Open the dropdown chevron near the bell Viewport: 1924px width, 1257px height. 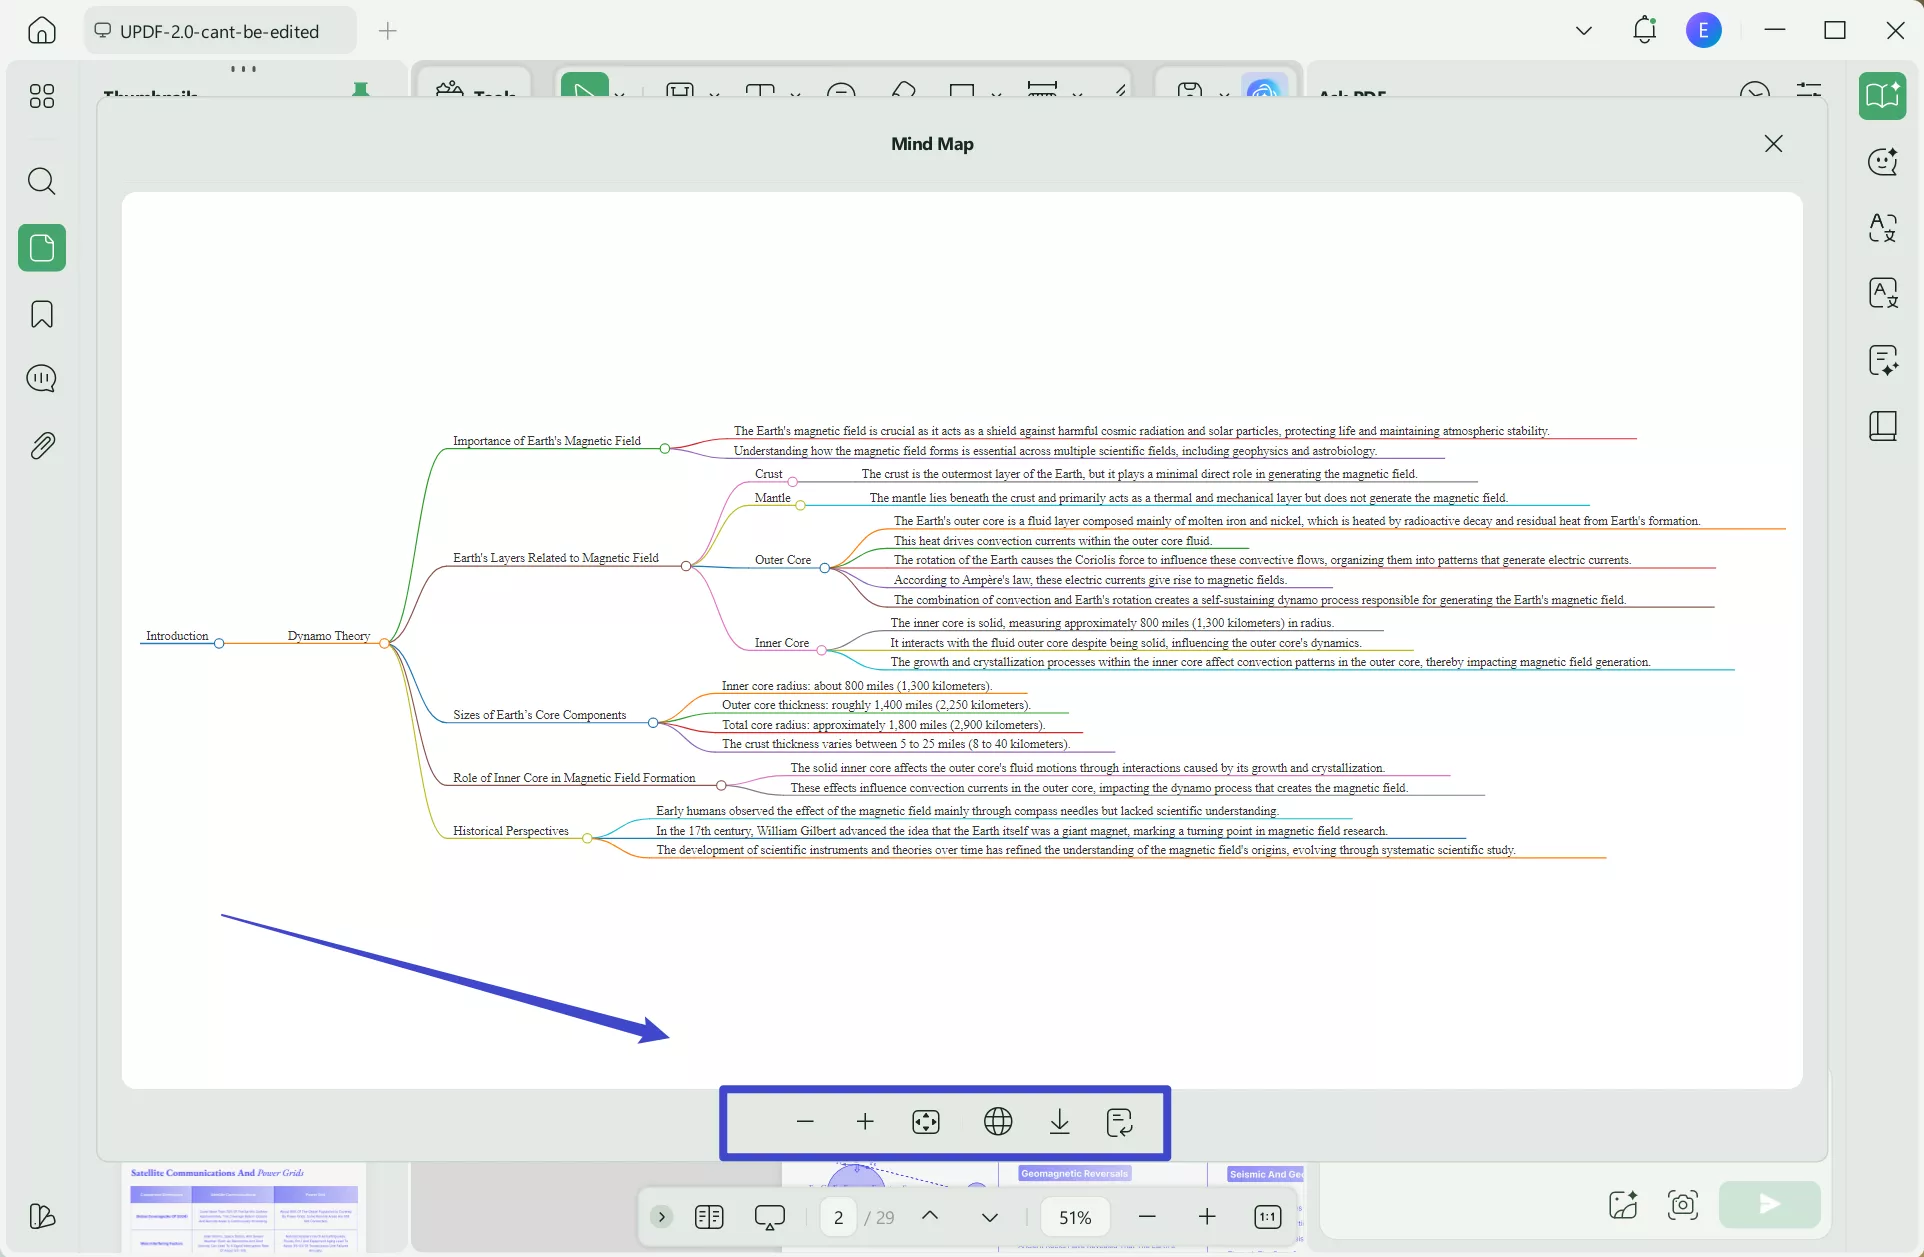[1583, 30]
